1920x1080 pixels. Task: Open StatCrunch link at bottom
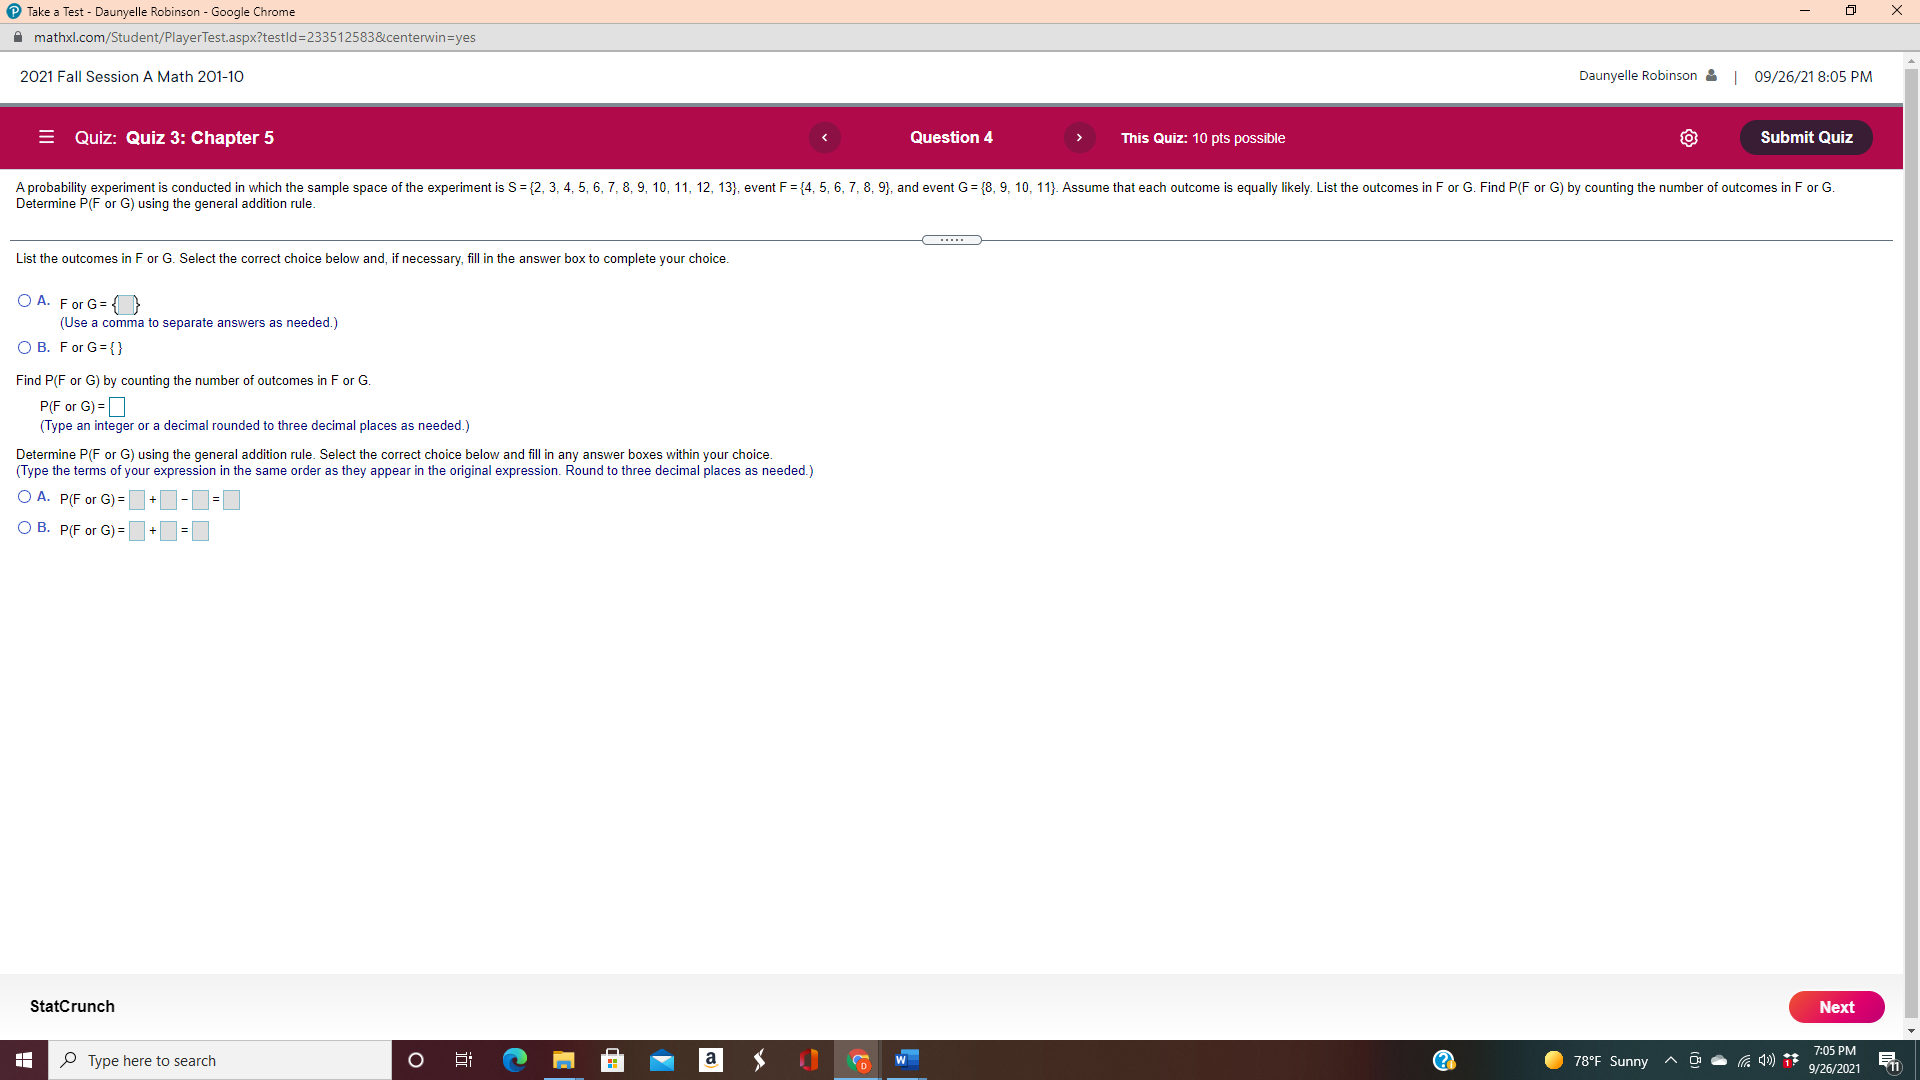click(72, 1007)
